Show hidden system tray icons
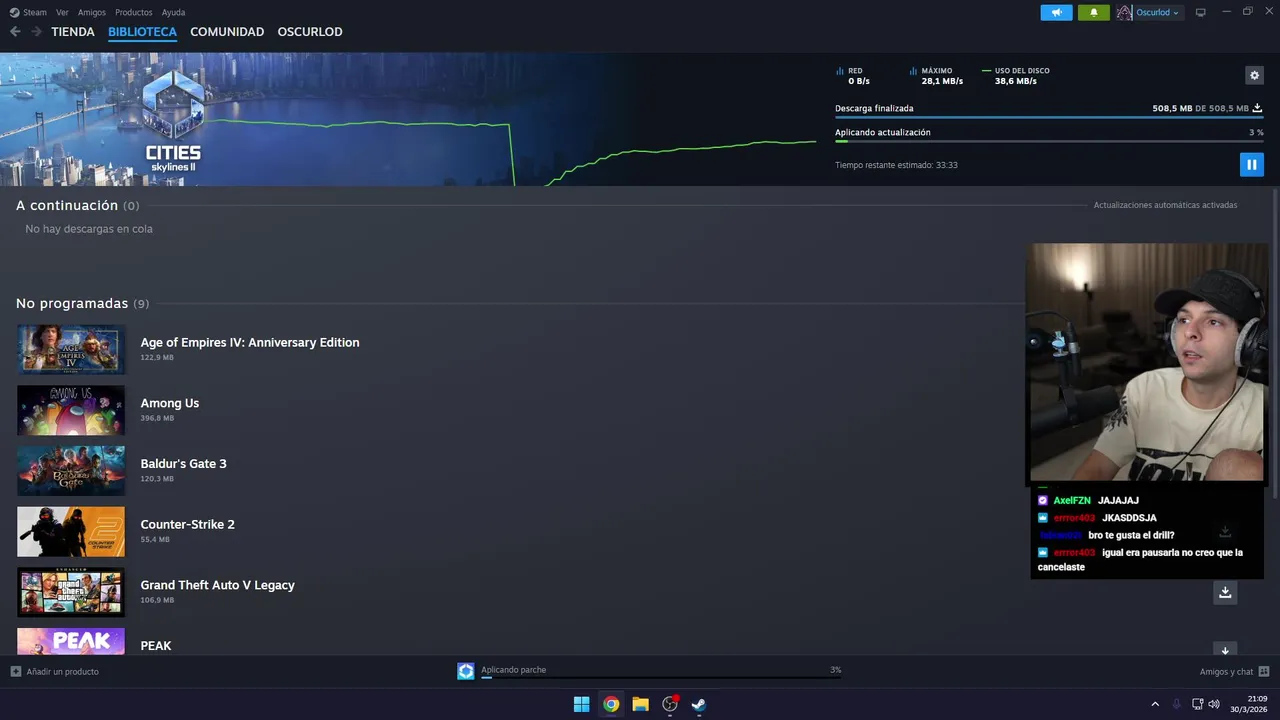The height and width of the screenshot is (720, 1280). (1155, 704)
